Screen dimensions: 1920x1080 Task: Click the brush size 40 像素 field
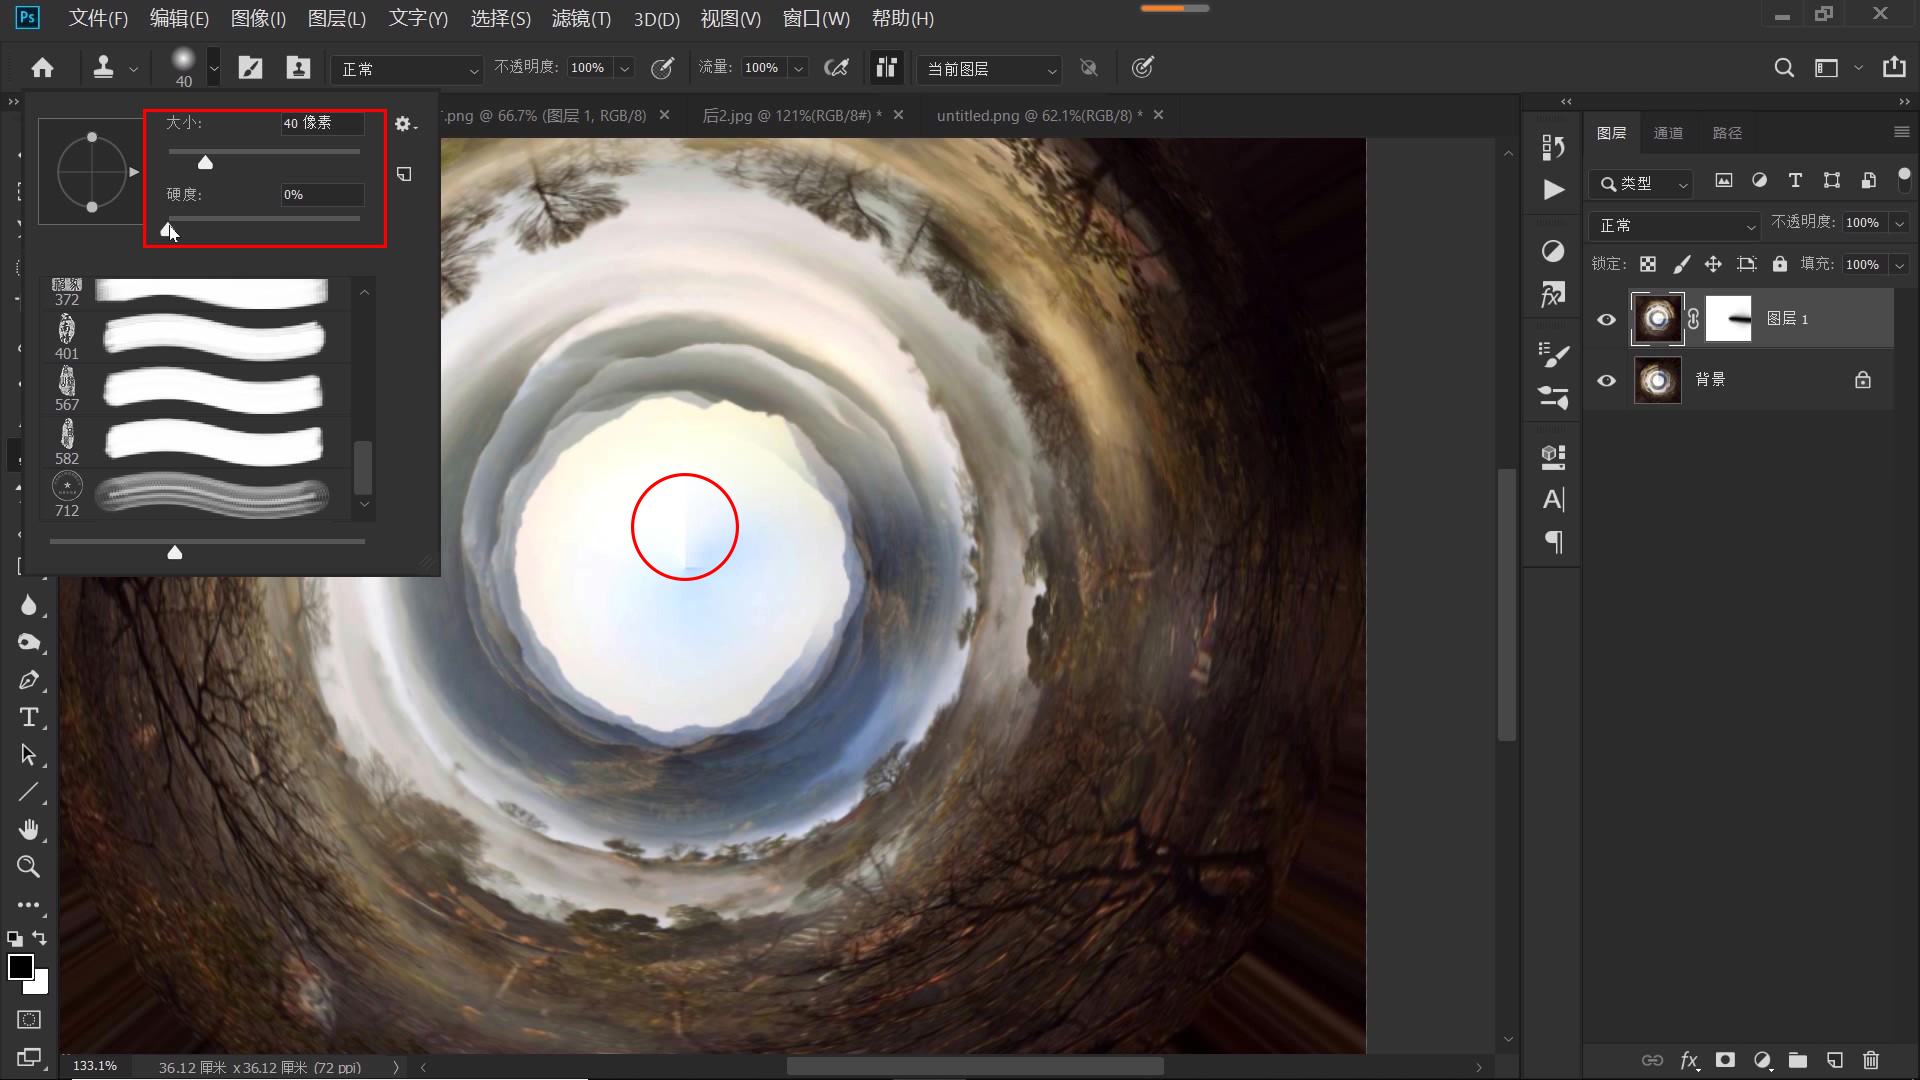(321, 123)
